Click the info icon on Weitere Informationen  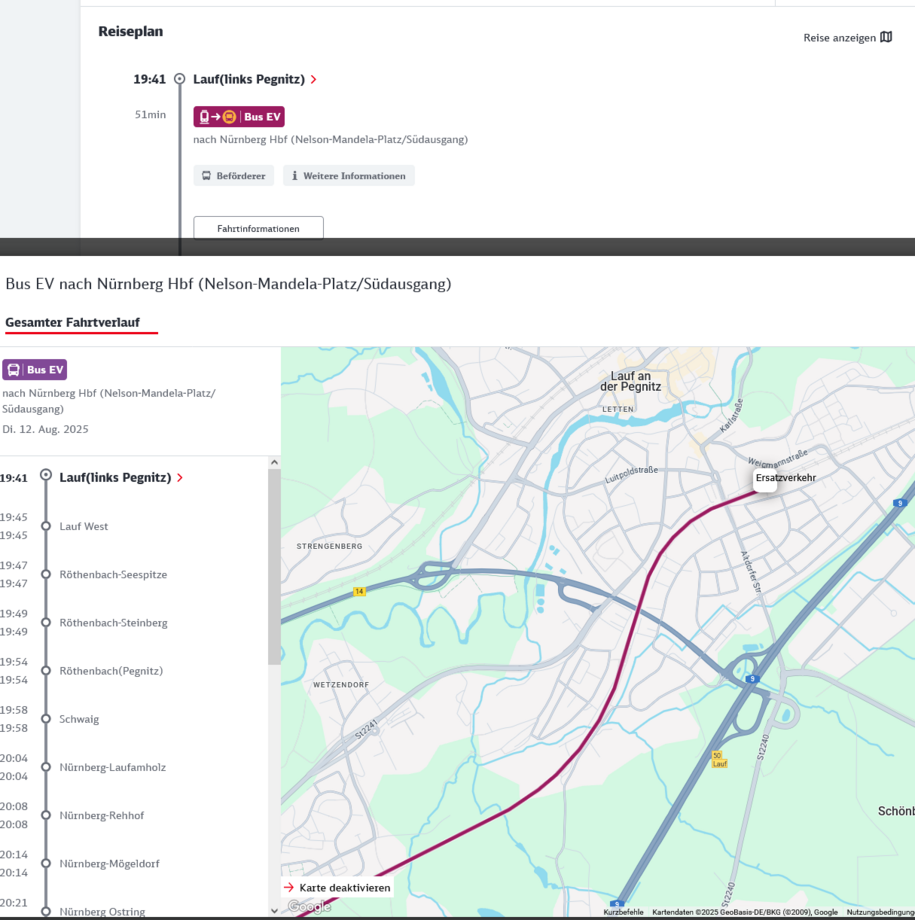click(x=295, y=176)
